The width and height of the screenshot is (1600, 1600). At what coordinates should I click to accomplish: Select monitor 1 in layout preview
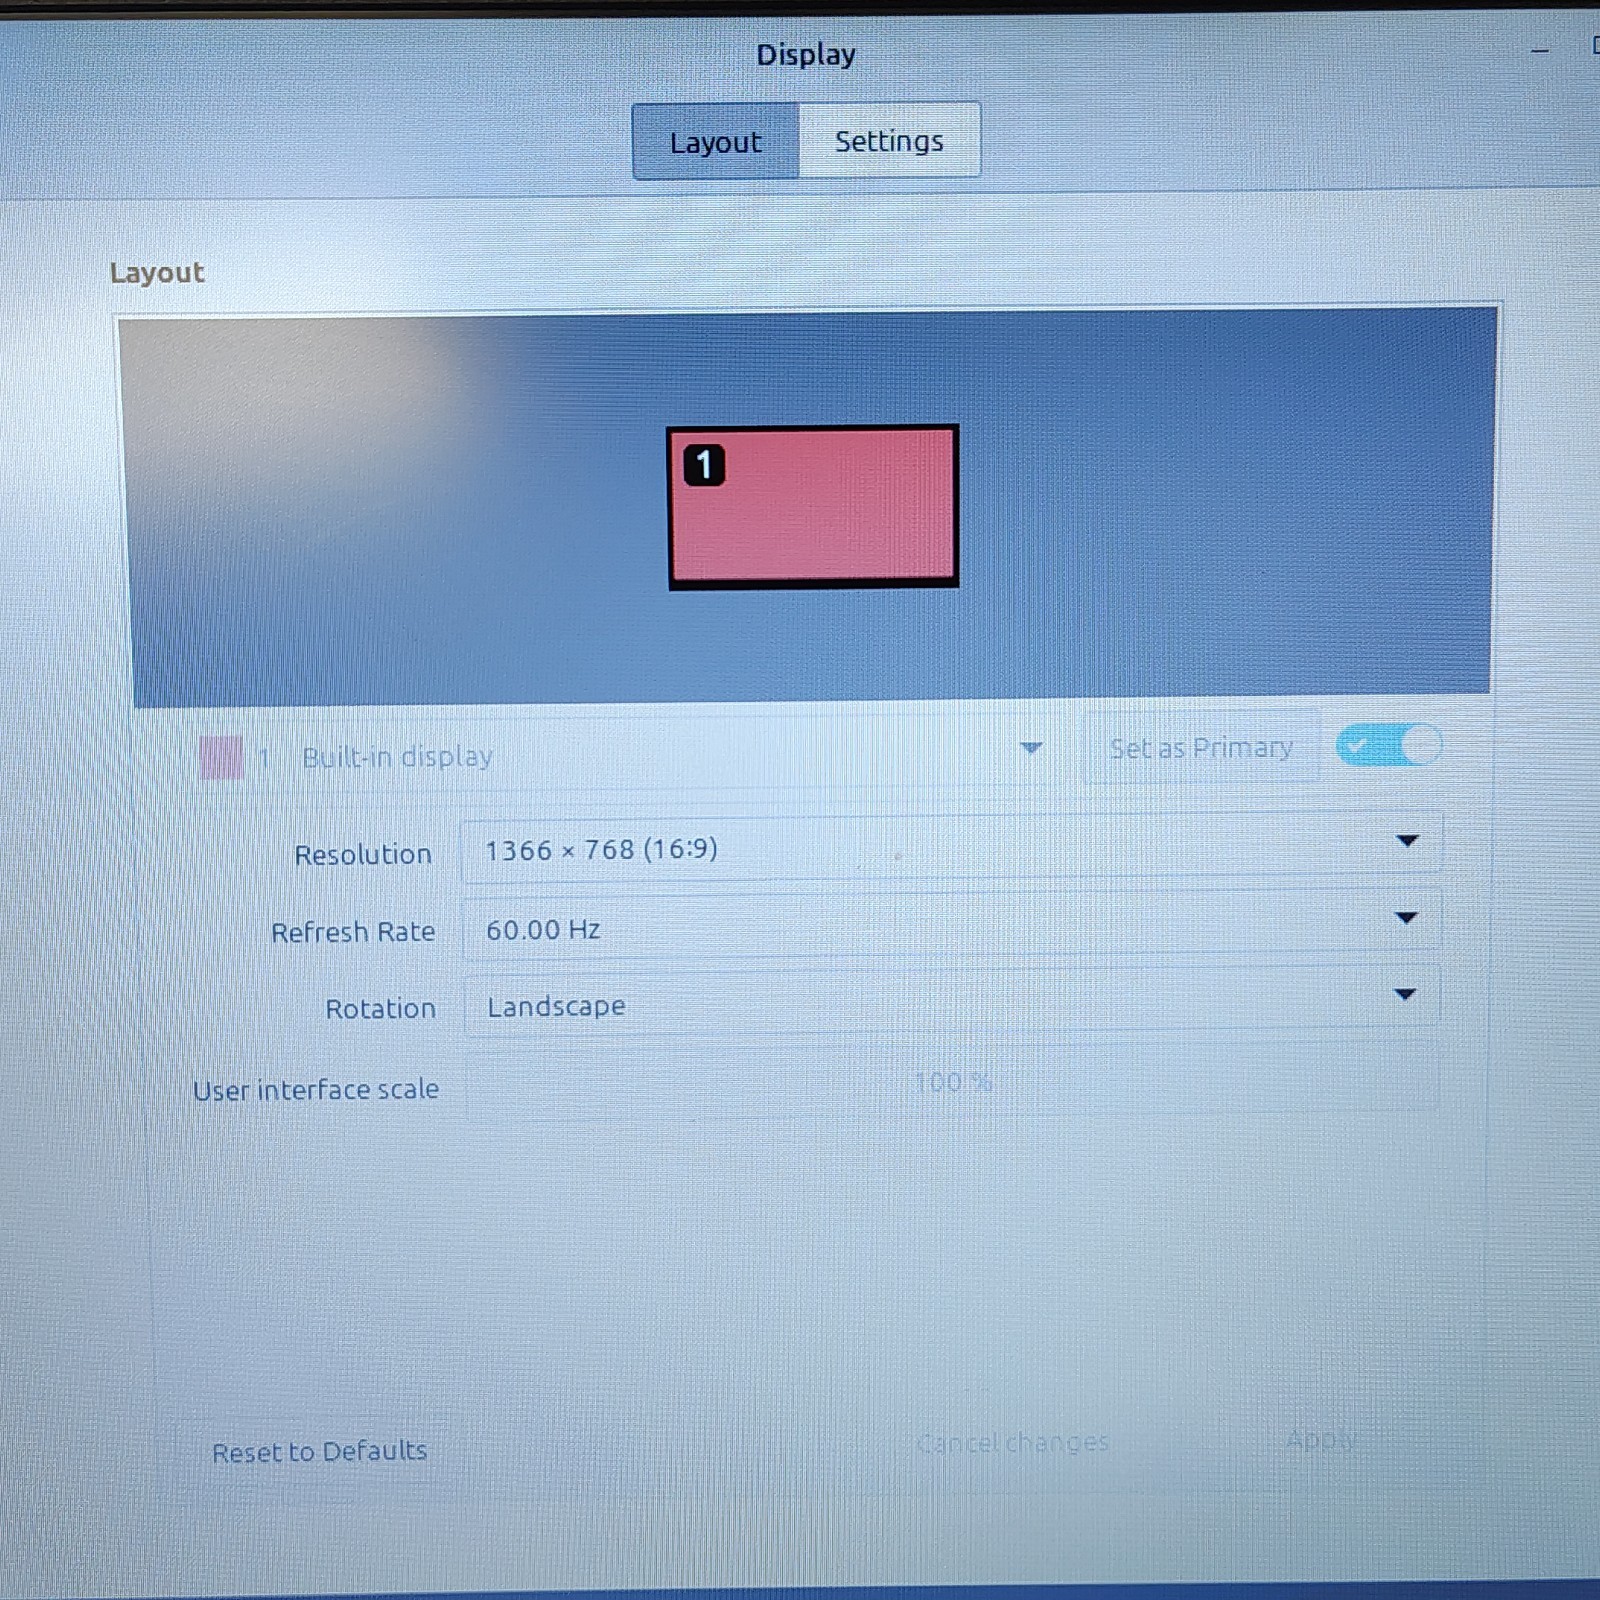[813, 507]
